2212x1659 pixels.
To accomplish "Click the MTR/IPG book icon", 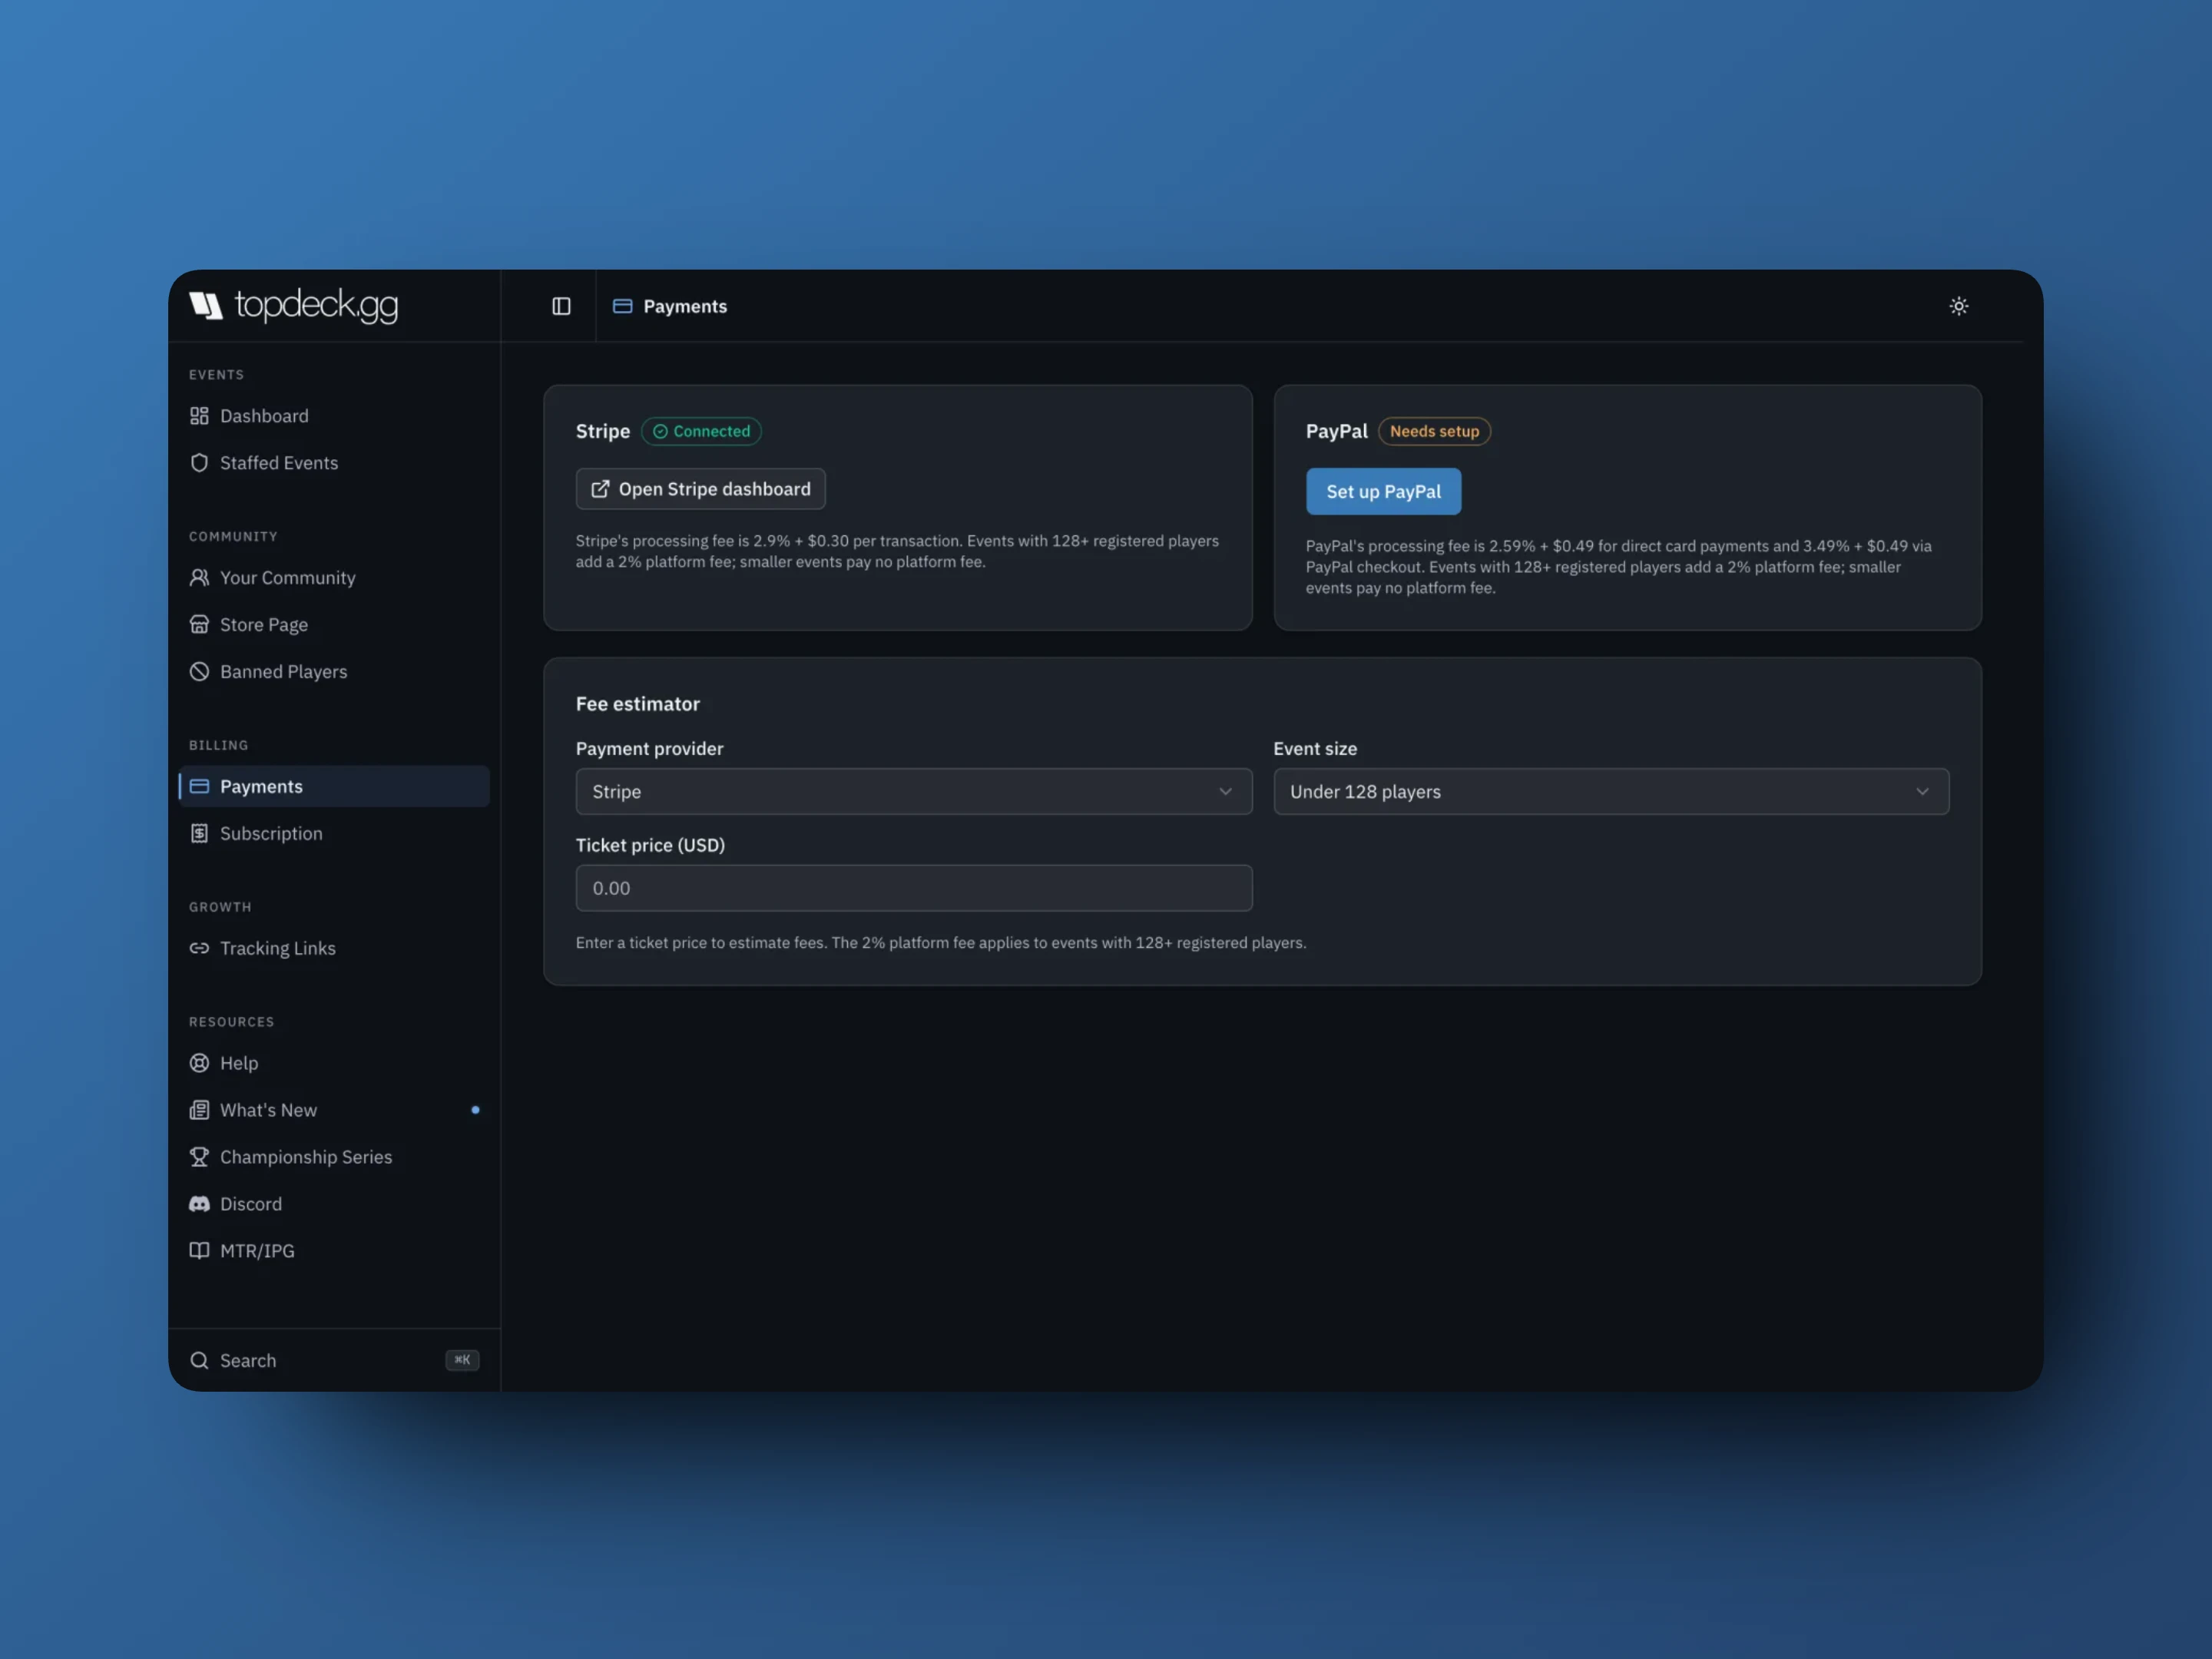I will click(x=199, y=1251).
